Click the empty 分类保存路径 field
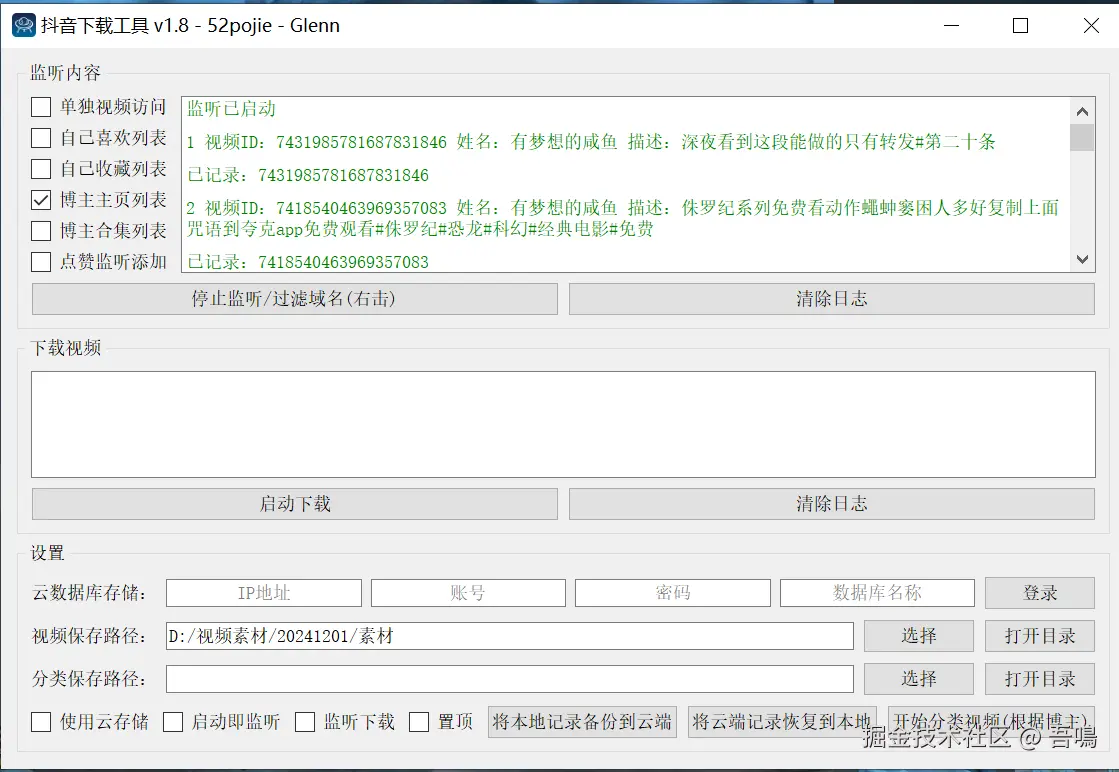This screenshot has height=772, width=1119. pyautogui.click(x=510, y=679)
